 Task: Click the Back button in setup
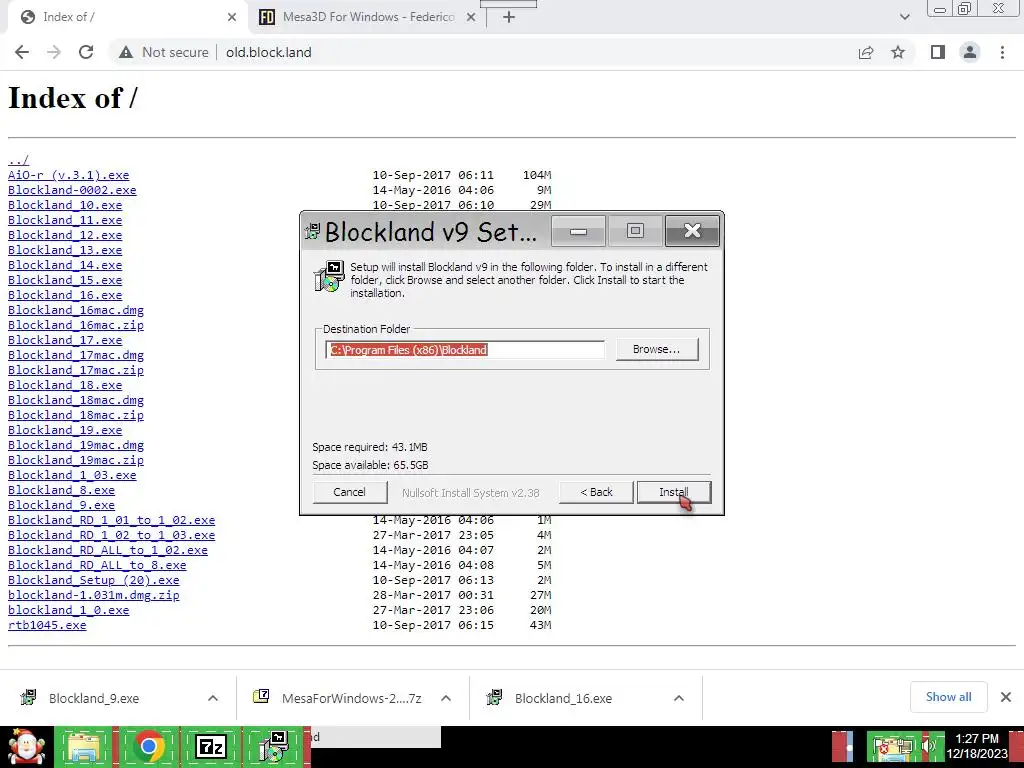[596, 492]
